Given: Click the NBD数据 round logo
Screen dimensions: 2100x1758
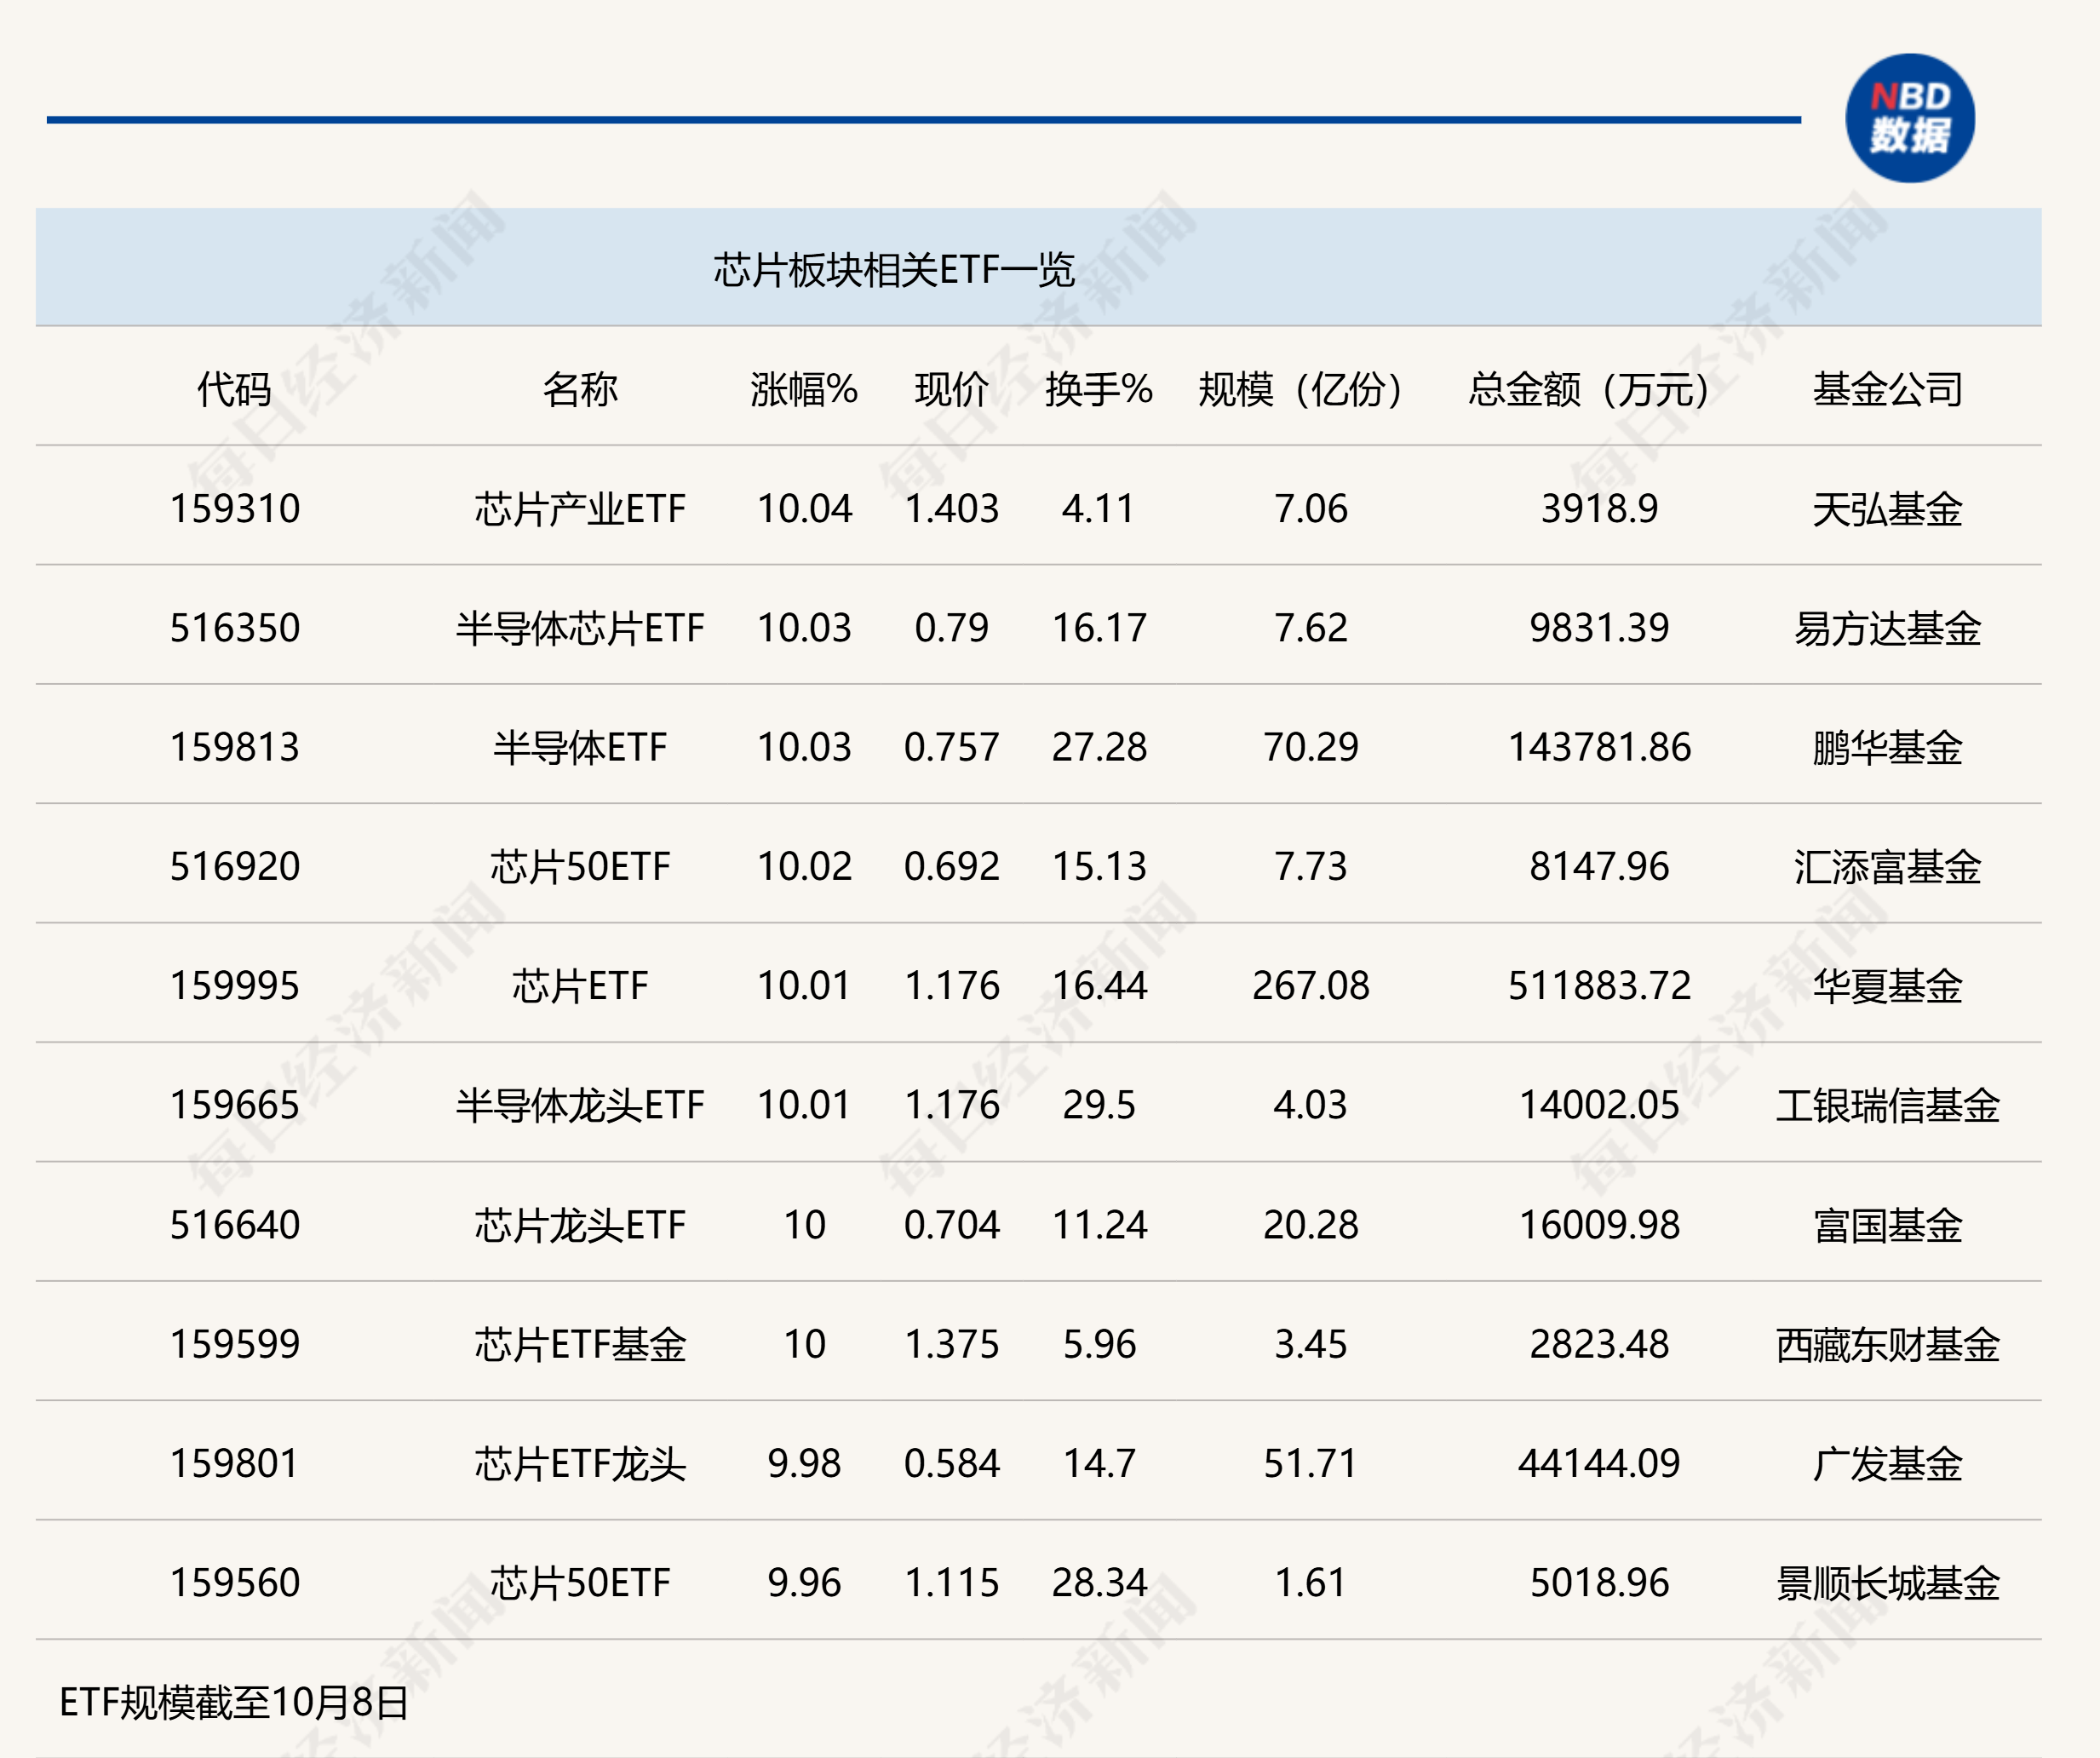Looking at the screenshot, I should point(1909,118).
